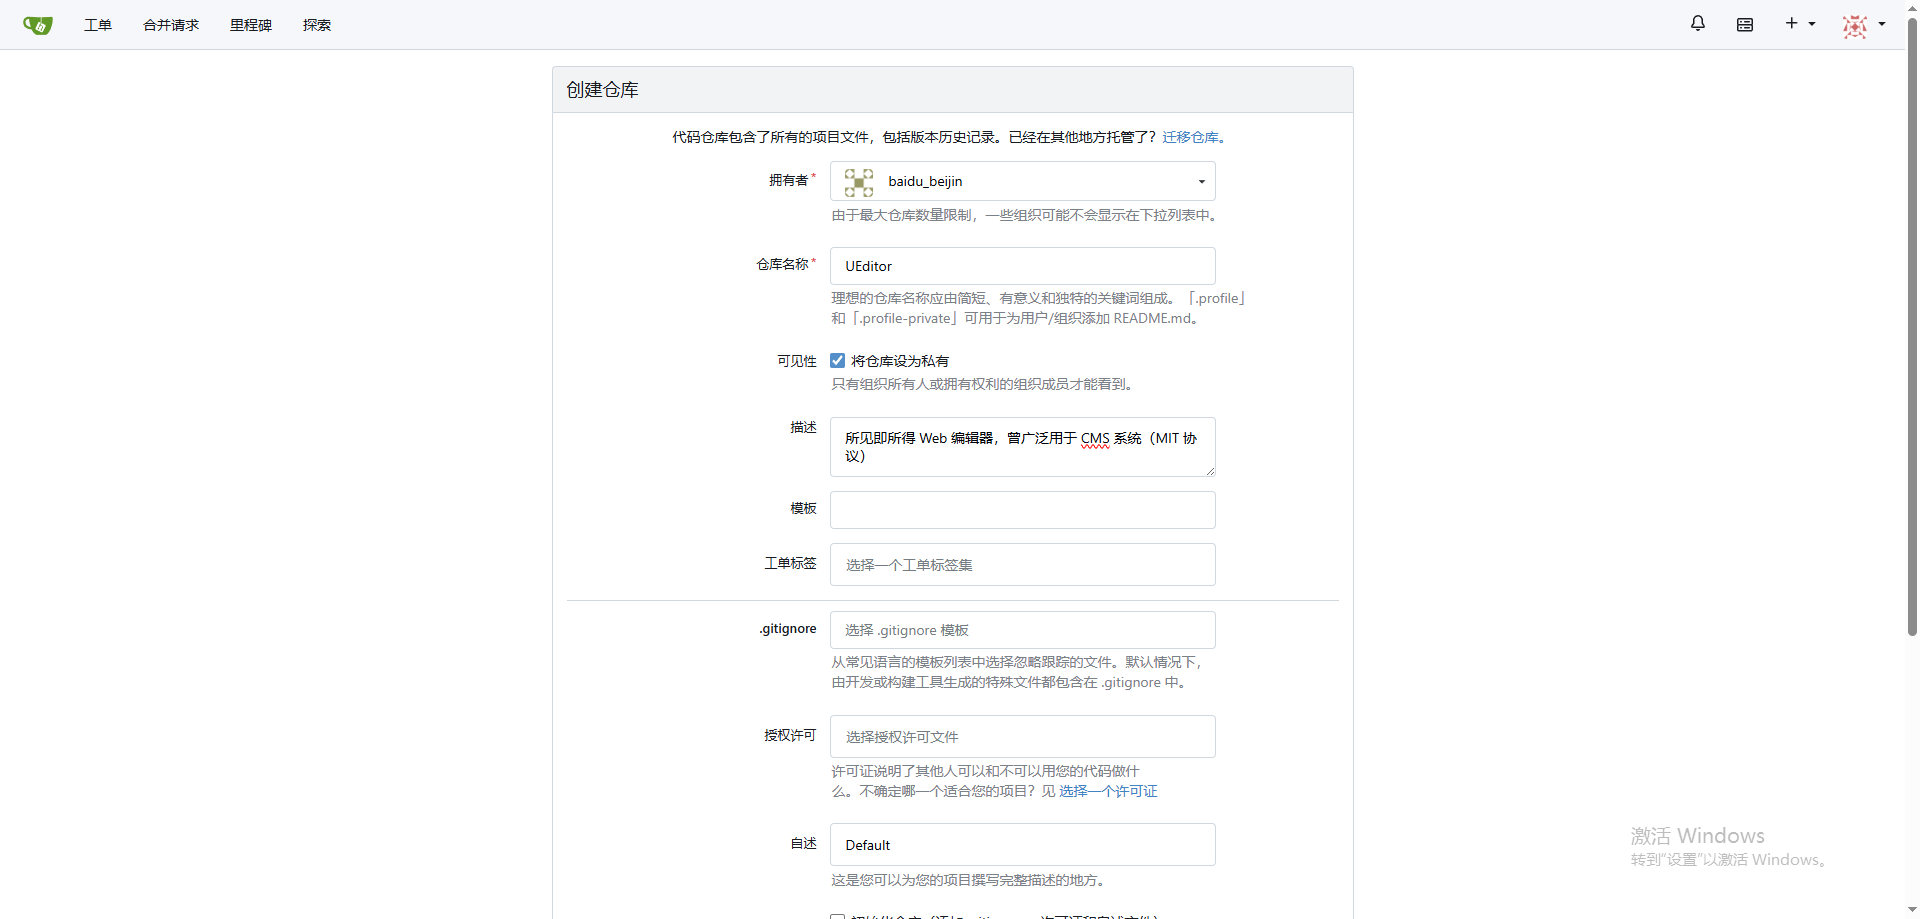Focus the repository name field UEditor

click(1022, 266)
